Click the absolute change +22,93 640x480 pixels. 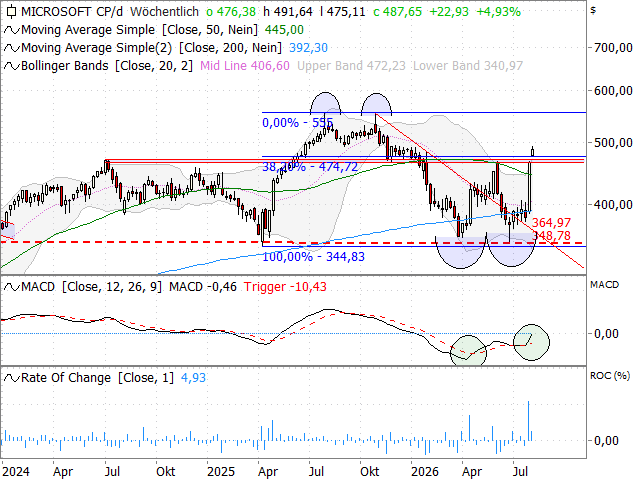point(449,11)
